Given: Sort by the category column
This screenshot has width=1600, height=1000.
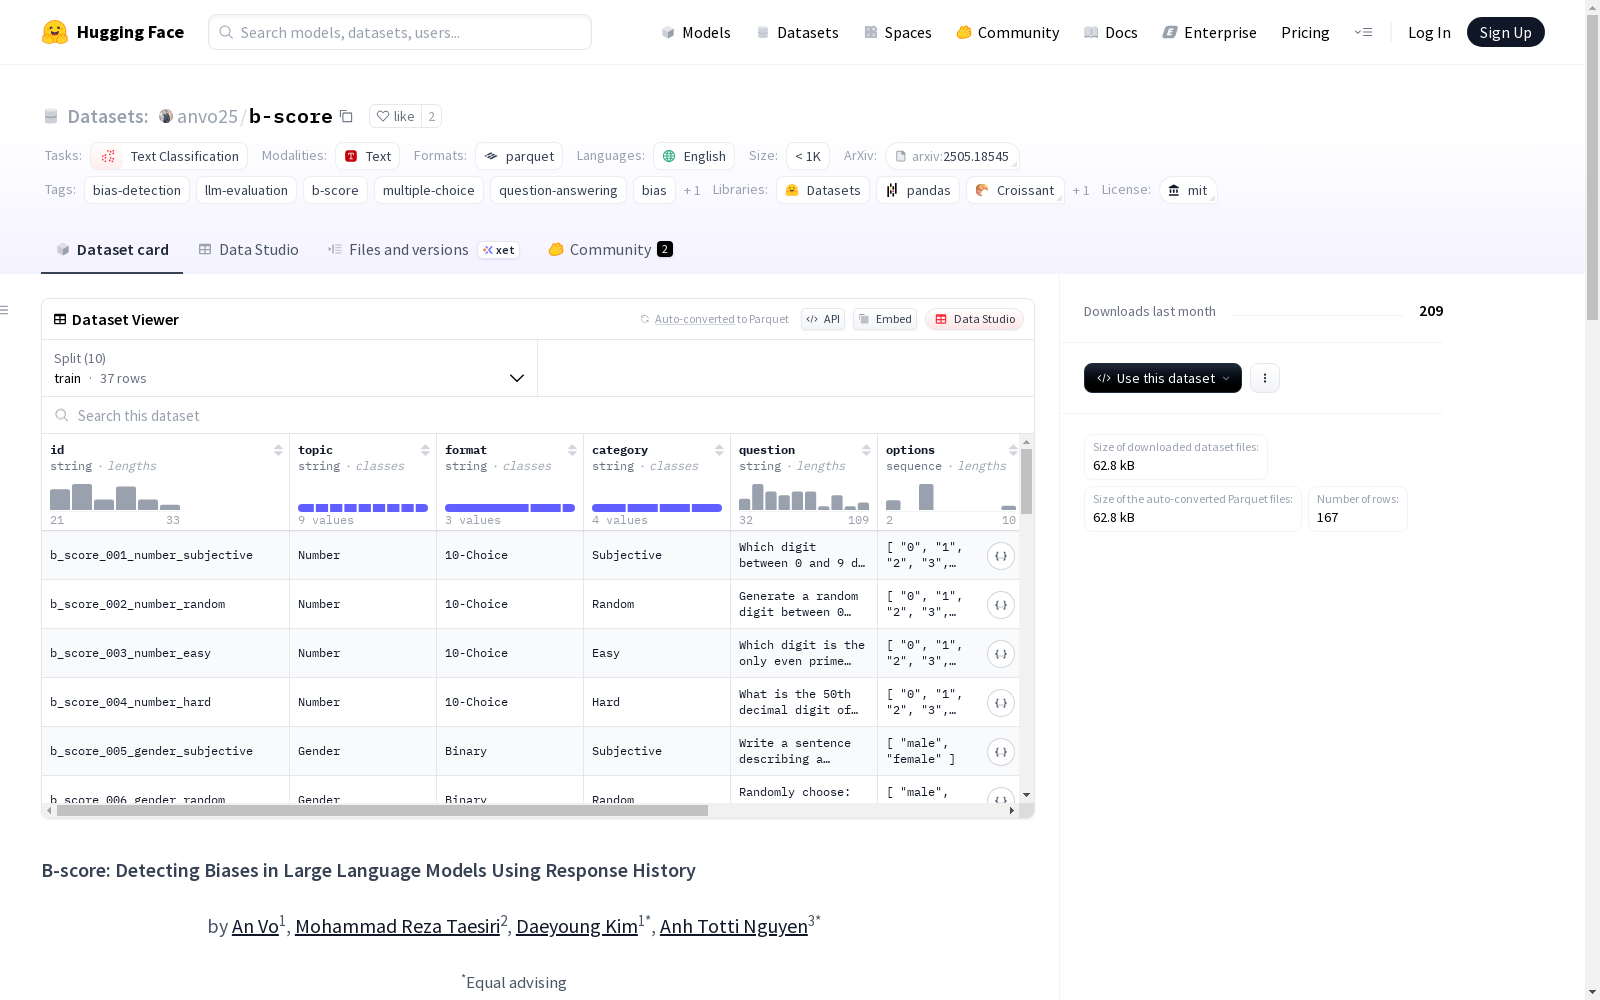Looking at the screenshot, I should tap(719, 450).
